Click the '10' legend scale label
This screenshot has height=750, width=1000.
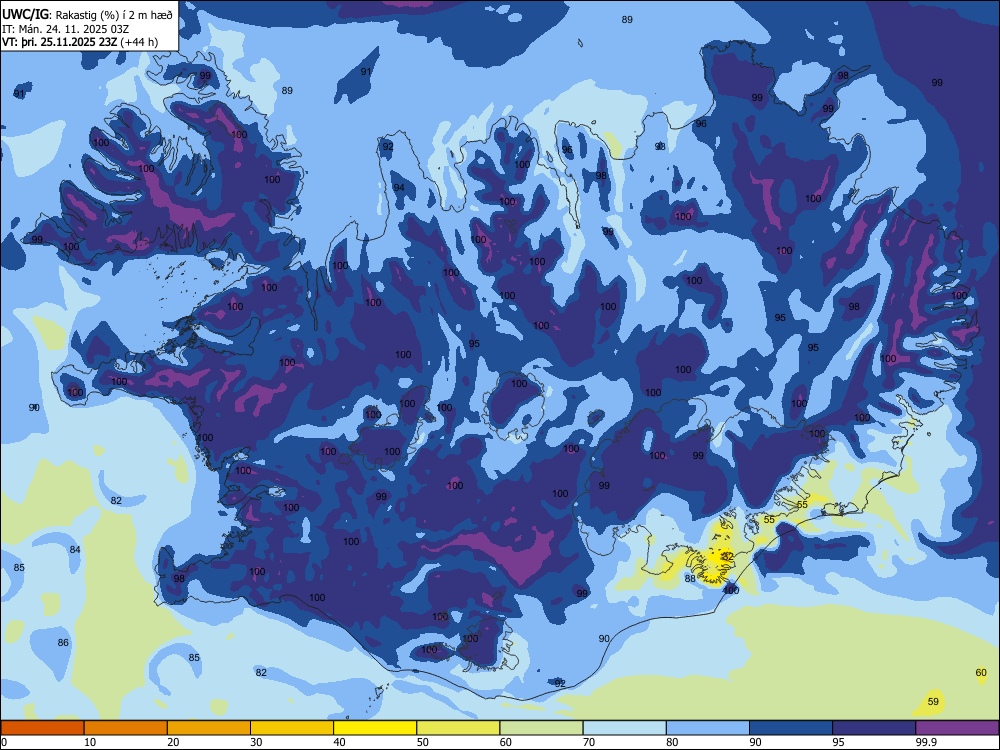[x=90, y=742]
